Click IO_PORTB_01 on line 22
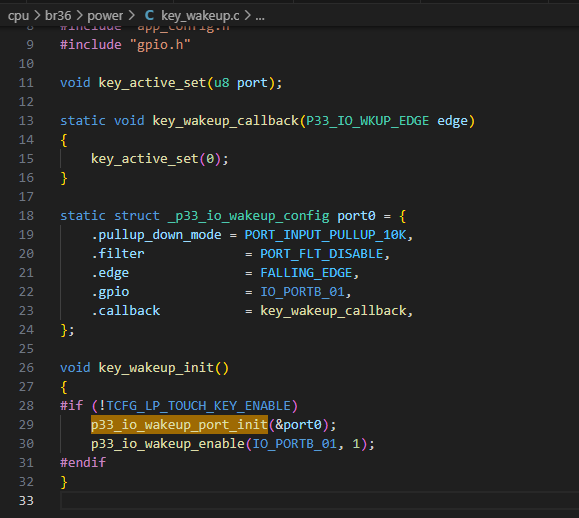The image size is (579, 518). tap(302, 292)
